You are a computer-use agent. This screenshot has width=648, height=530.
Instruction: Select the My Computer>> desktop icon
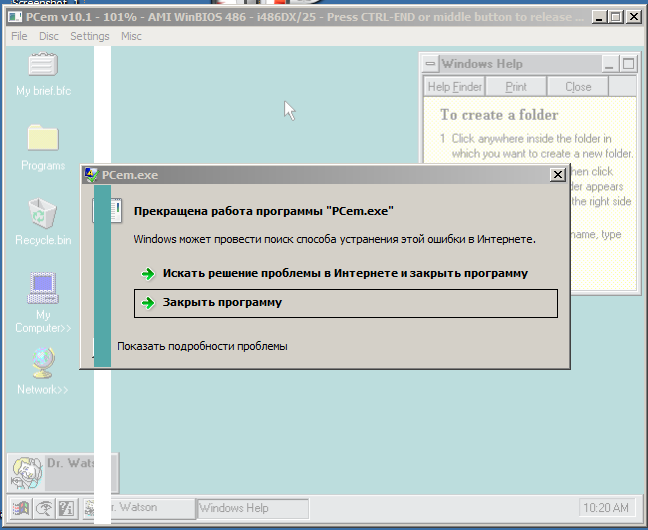[x=43, y=303]
